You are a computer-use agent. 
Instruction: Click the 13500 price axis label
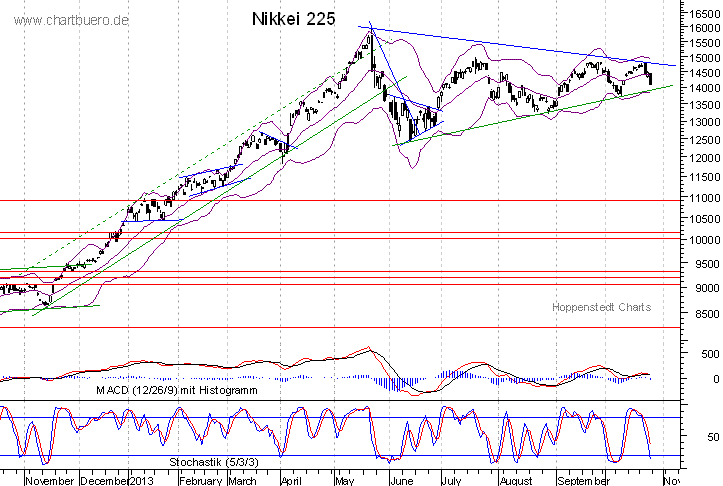705,105
